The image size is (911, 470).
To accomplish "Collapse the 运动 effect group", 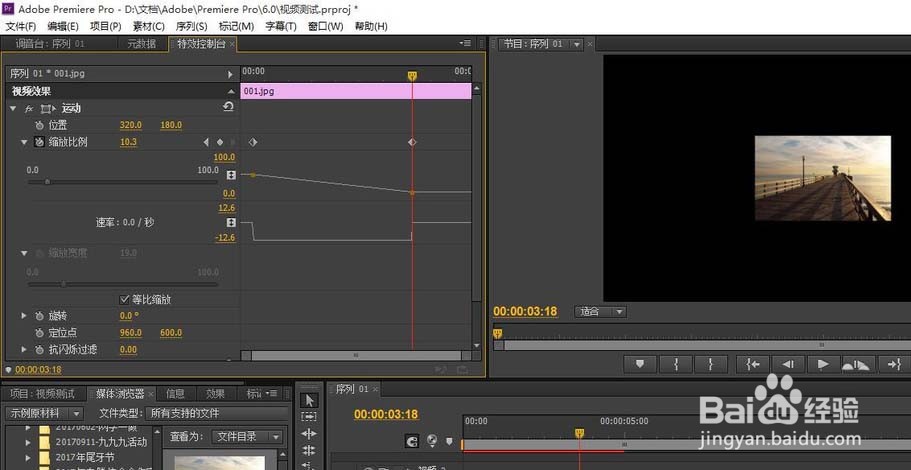I will click(x=13, y=109).
